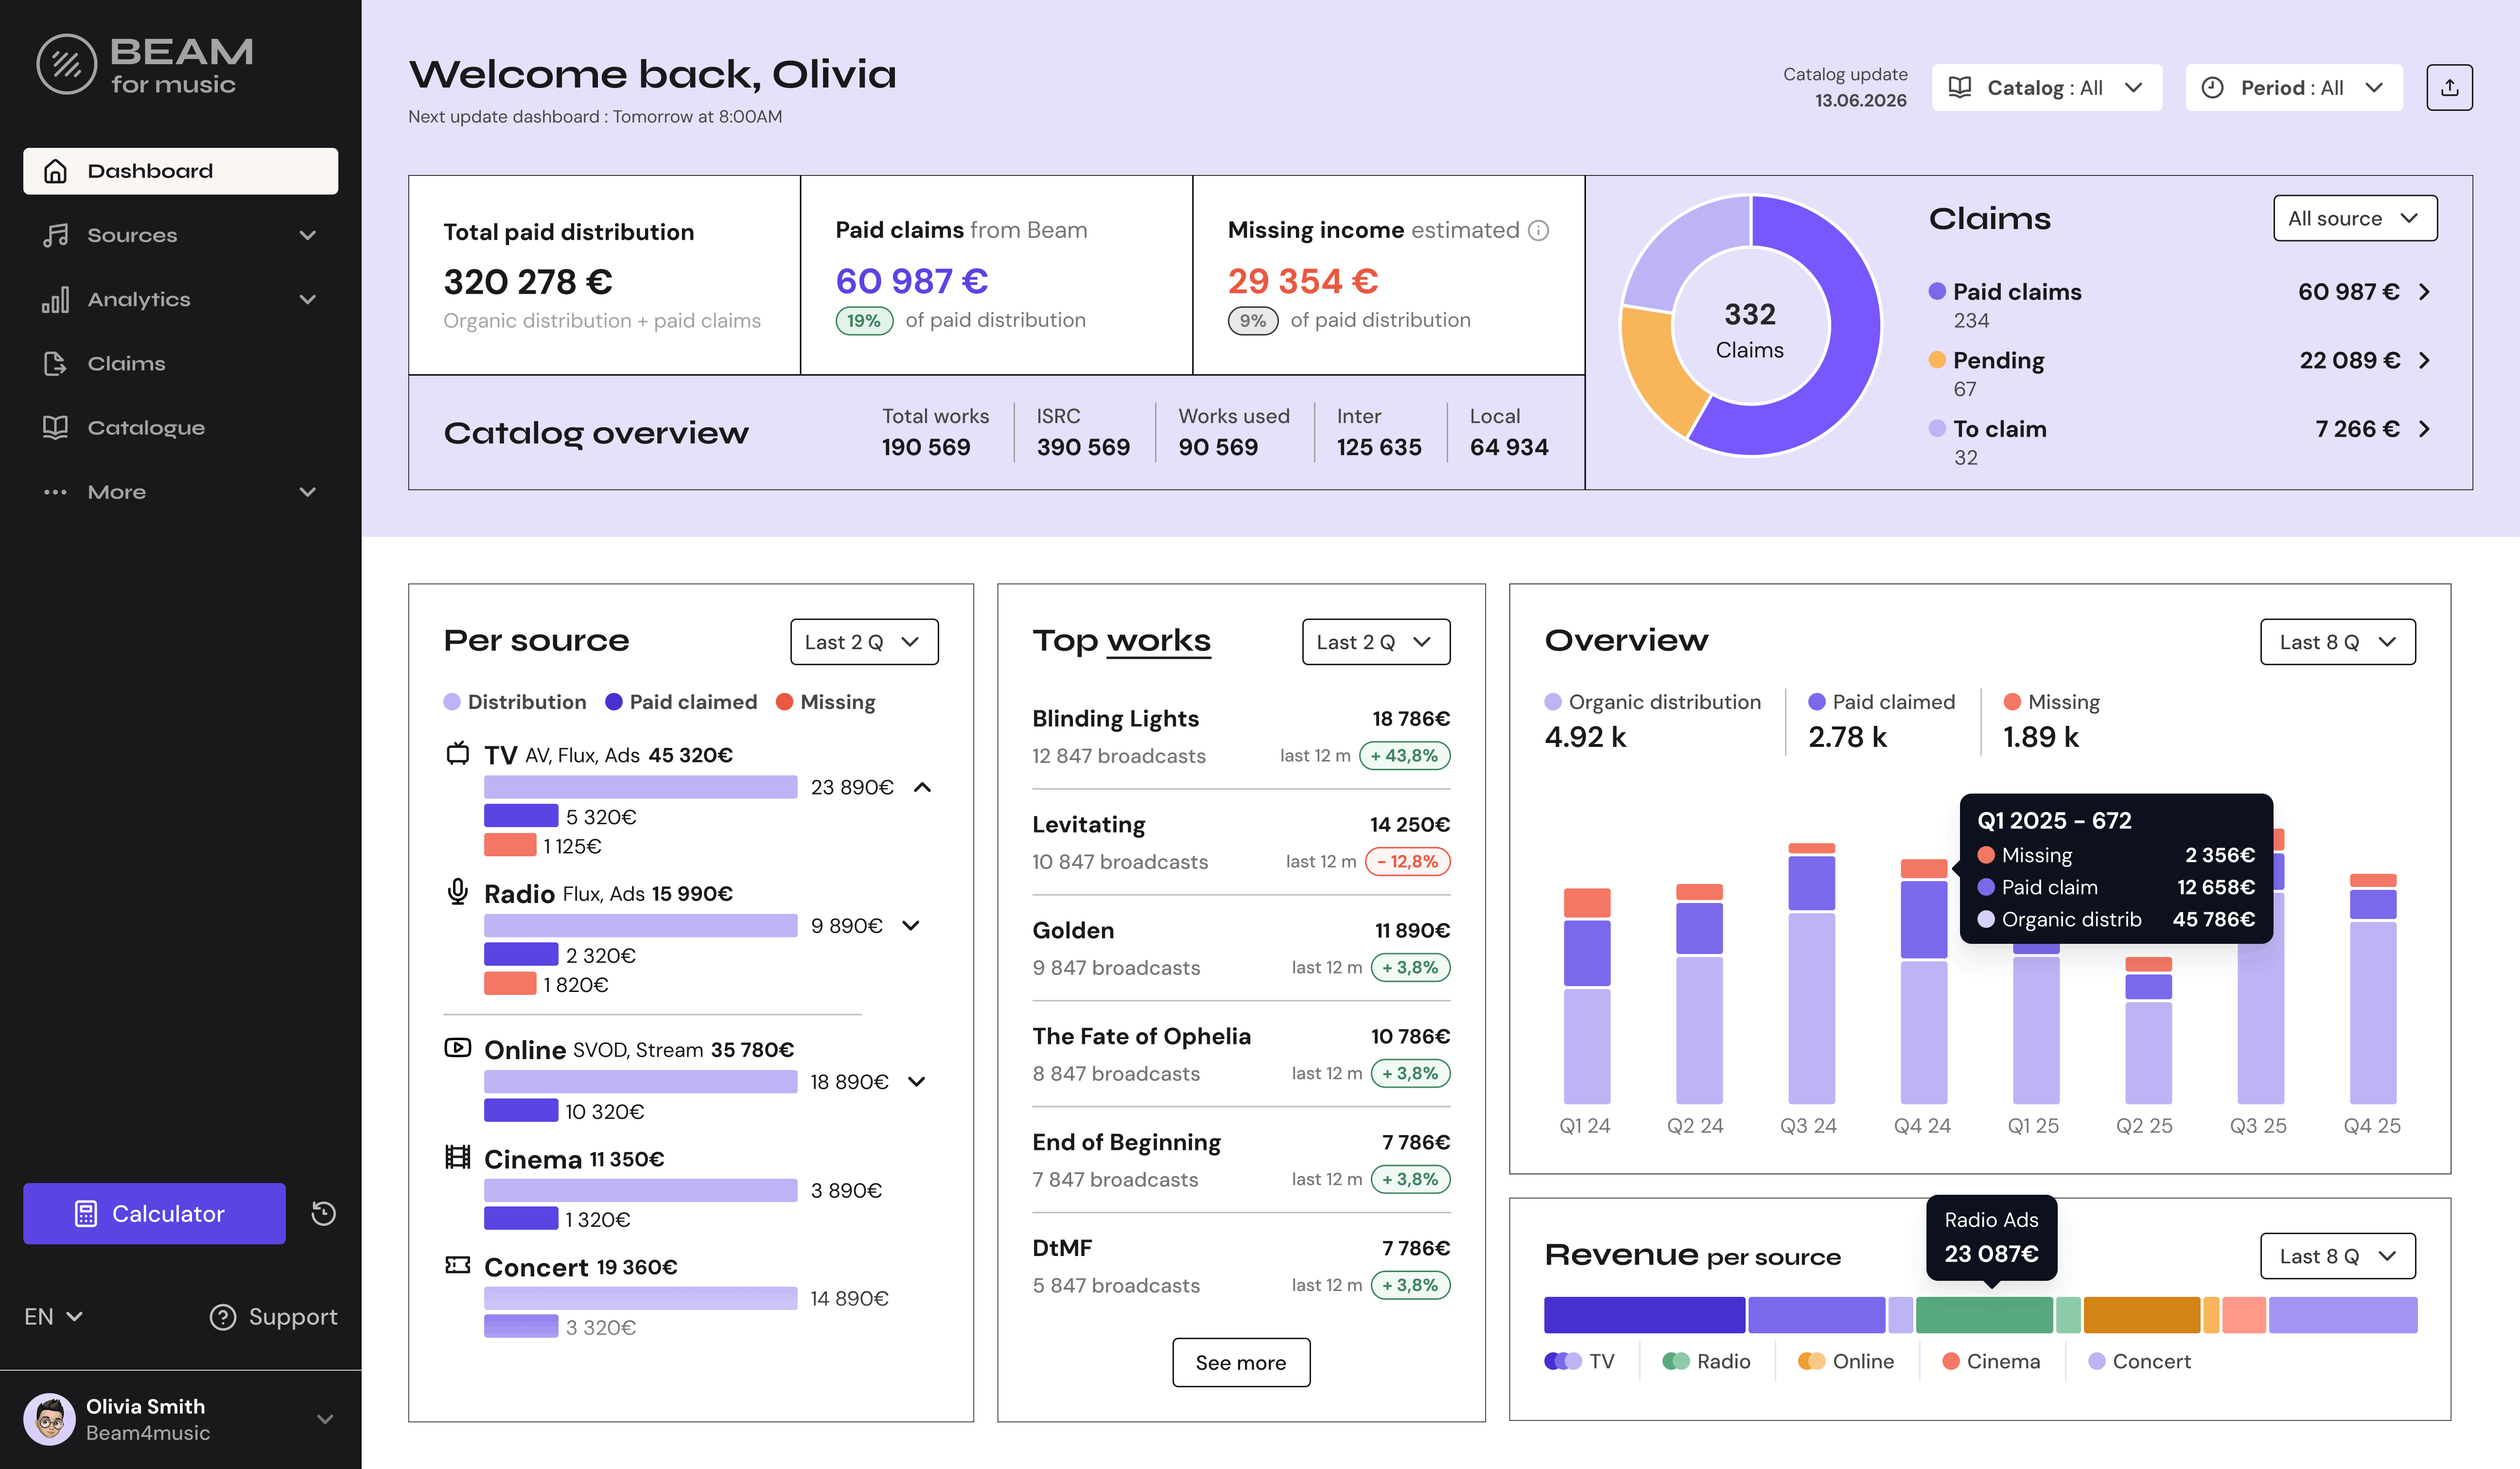Toggle Radio legend in Revenue per source
2520x1469 pixels.
(x=1706, y=1361)
